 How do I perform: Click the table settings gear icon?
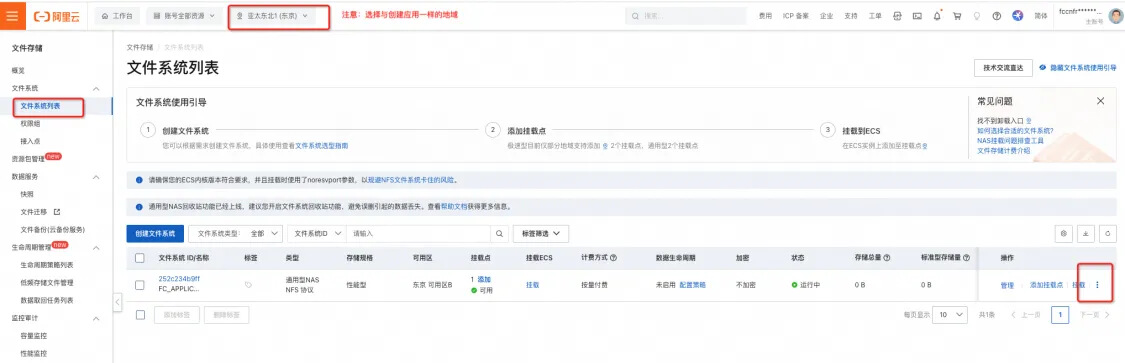[1063, 233]
